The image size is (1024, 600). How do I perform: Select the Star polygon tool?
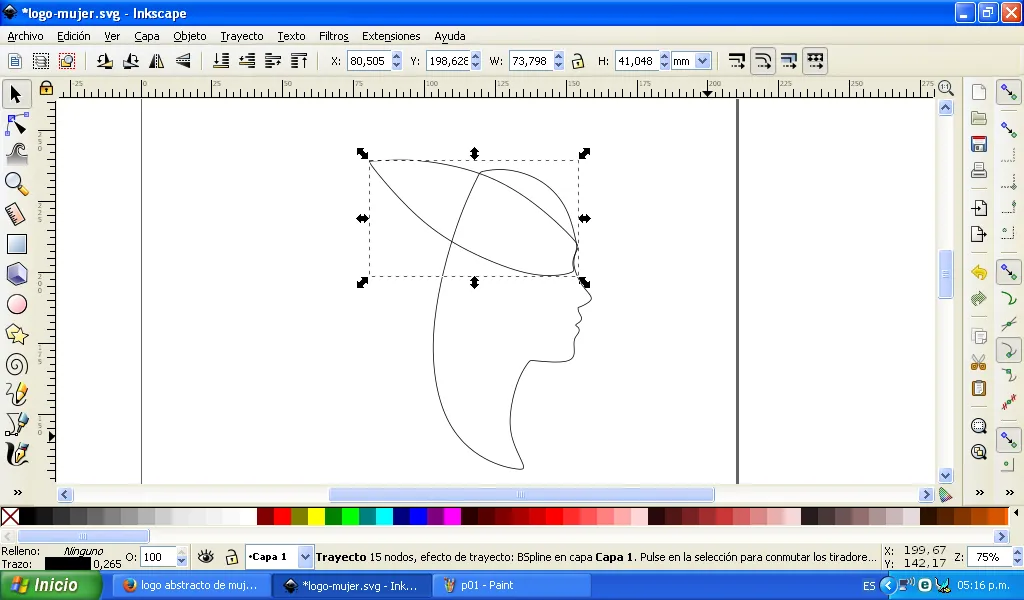click(x=16, y=334)
